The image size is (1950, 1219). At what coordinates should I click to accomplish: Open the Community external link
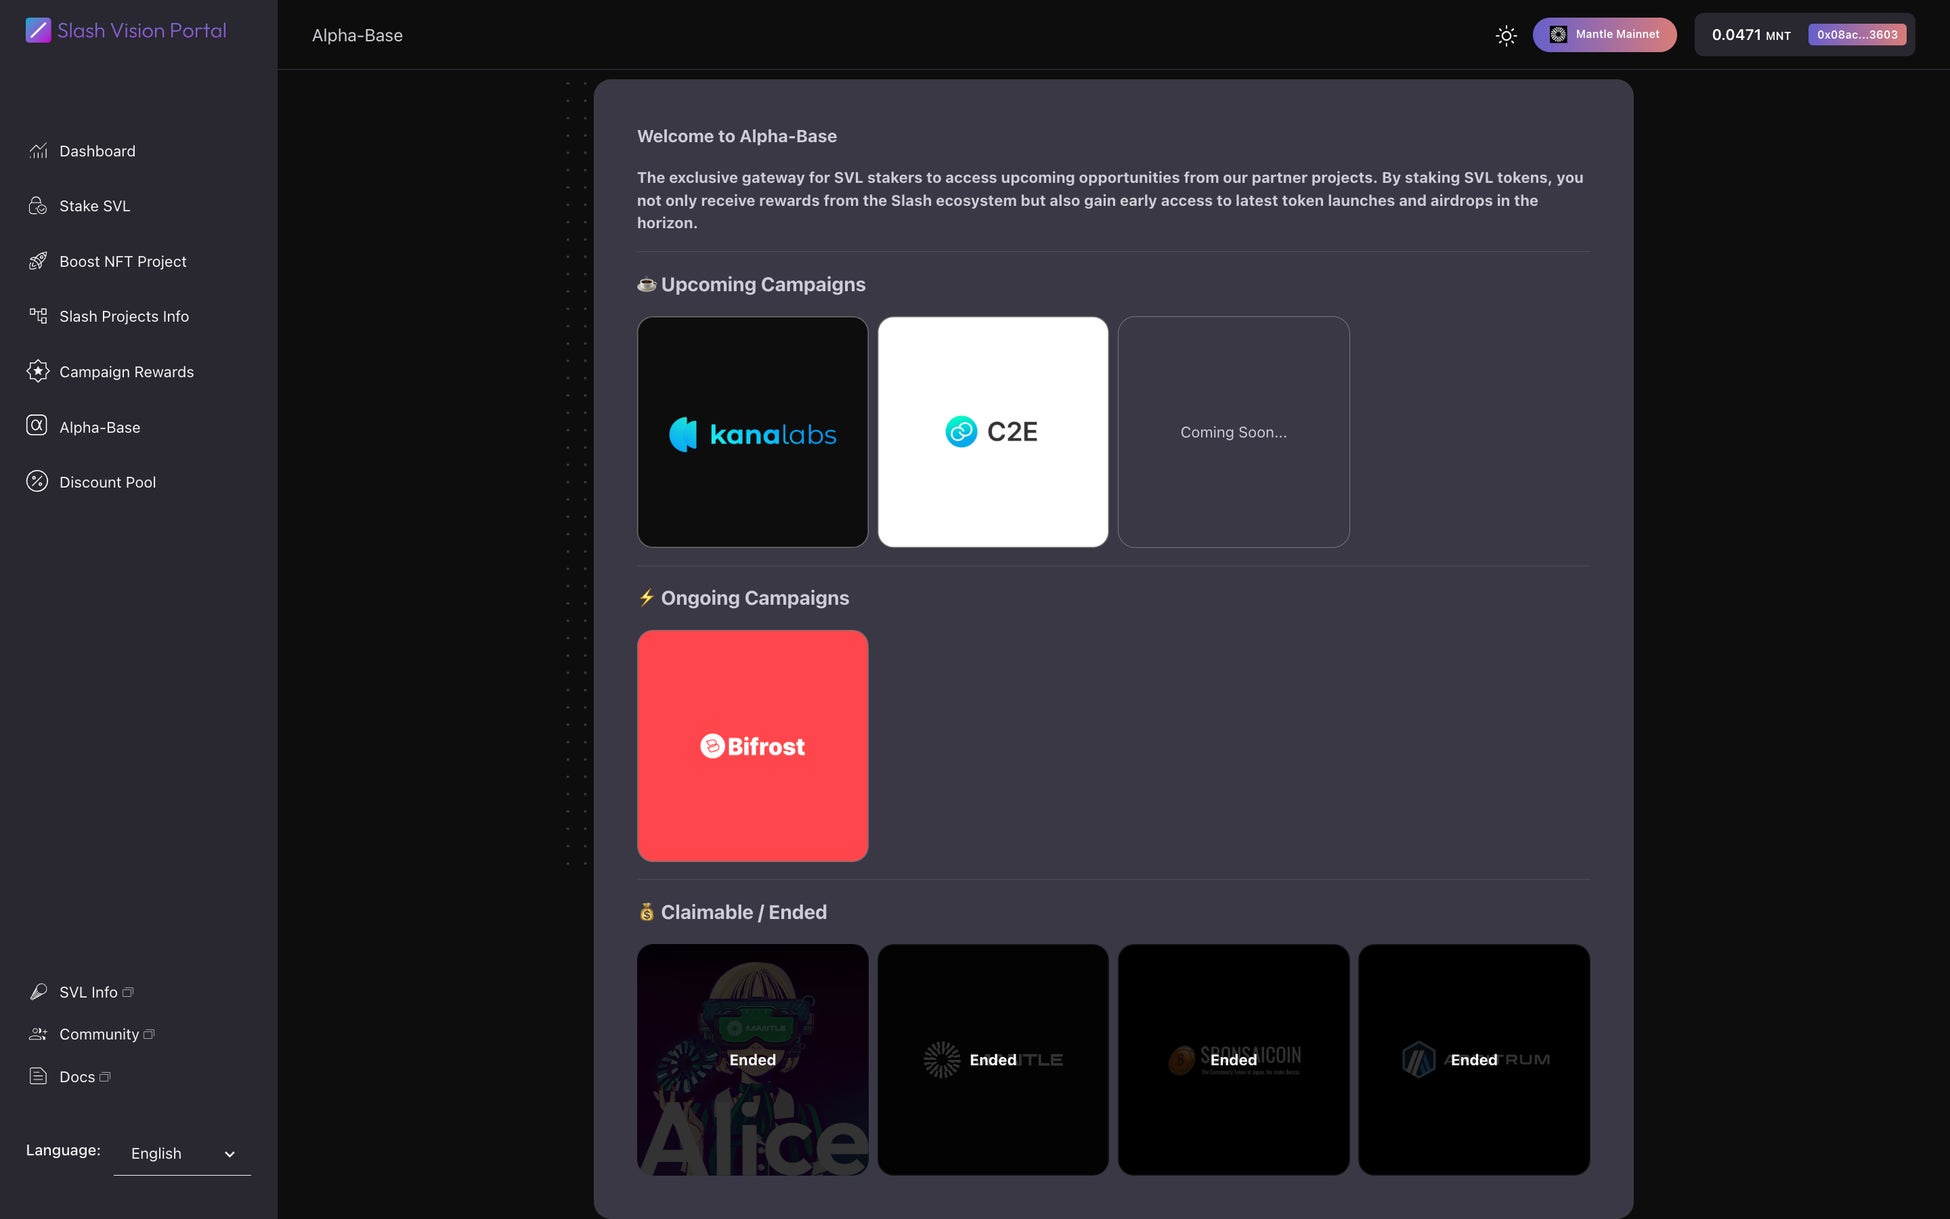99,1034
